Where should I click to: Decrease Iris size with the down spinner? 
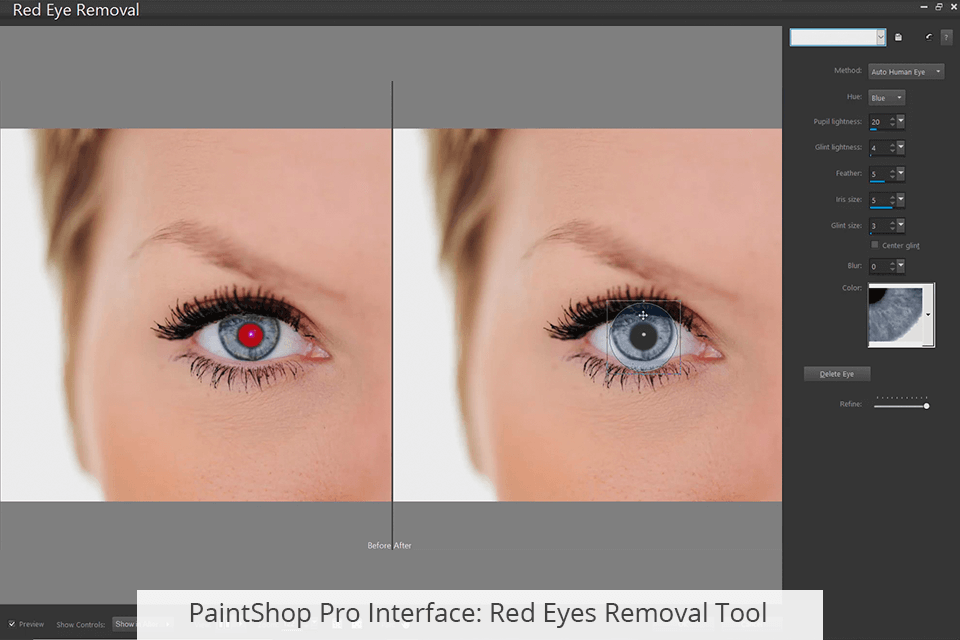(893, 203)
